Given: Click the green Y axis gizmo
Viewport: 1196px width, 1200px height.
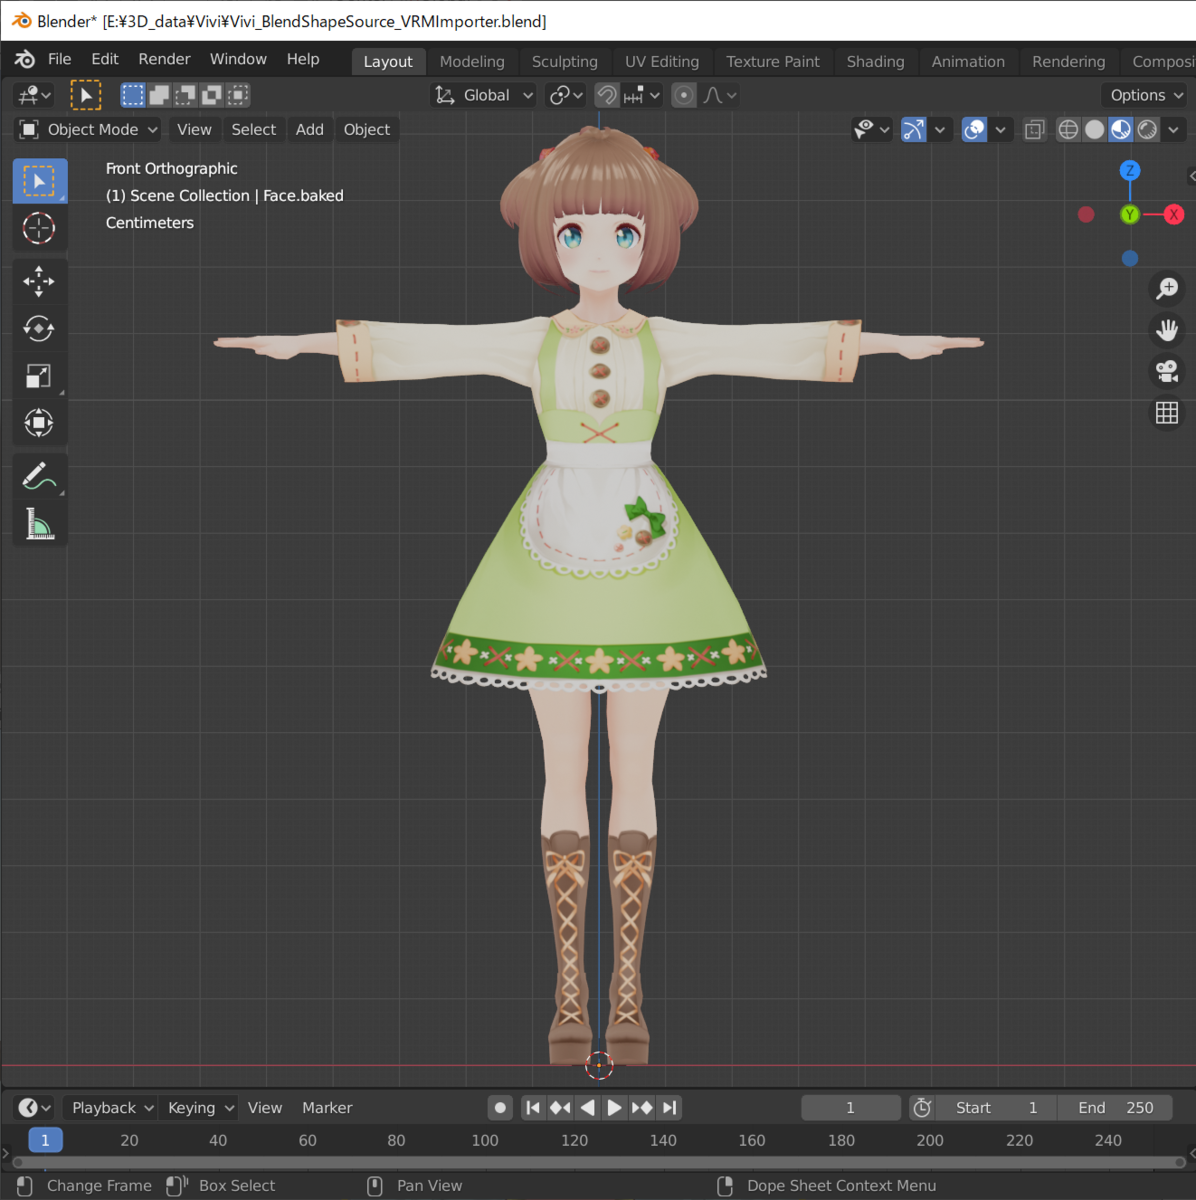Looking at the screenshot, I should click(x=1130, y=214).
